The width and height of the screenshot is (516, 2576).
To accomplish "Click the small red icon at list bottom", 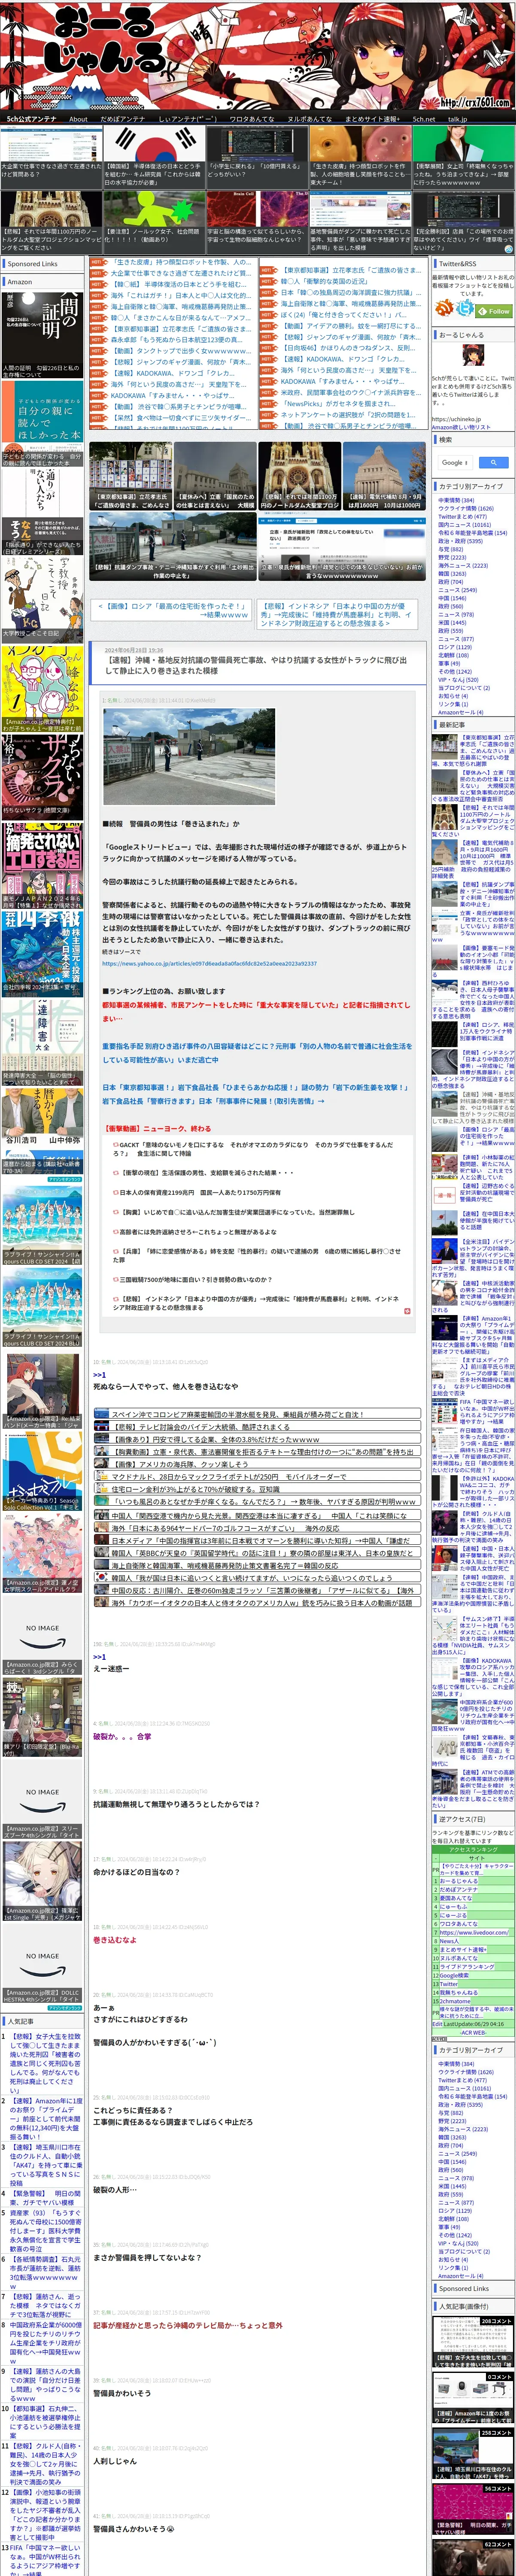I will pos(406,1311).
